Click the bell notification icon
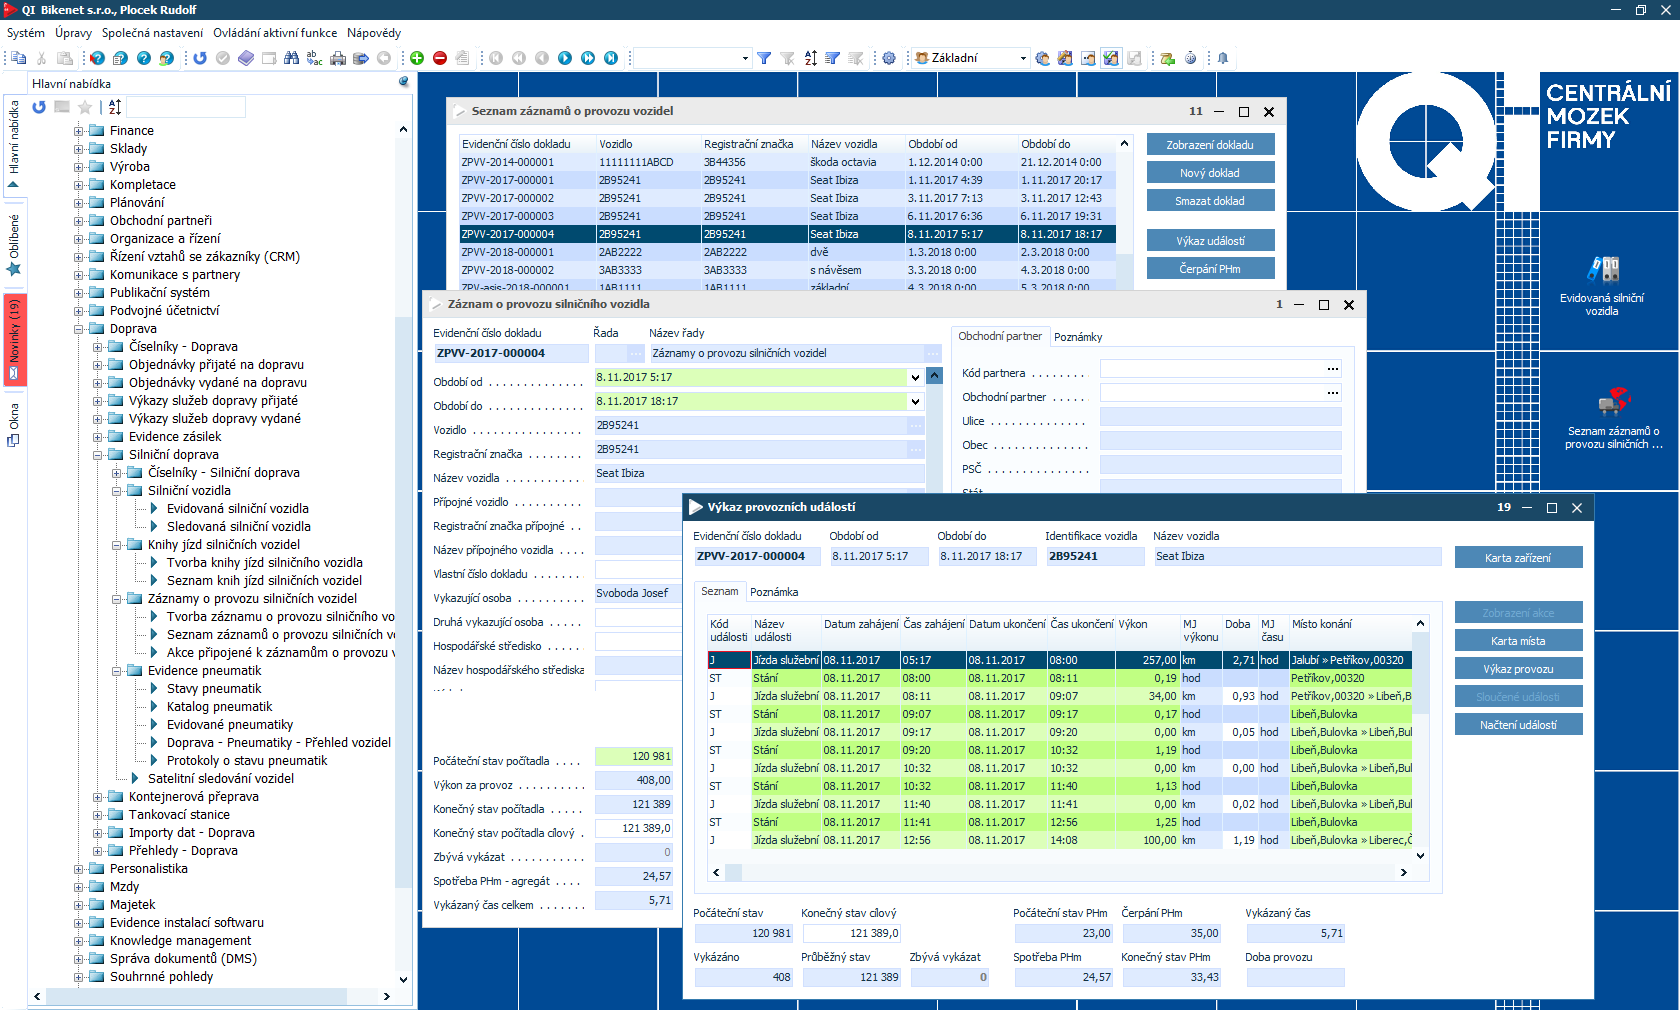Screen dimensions: 1680x1010 click(1222, 58)
